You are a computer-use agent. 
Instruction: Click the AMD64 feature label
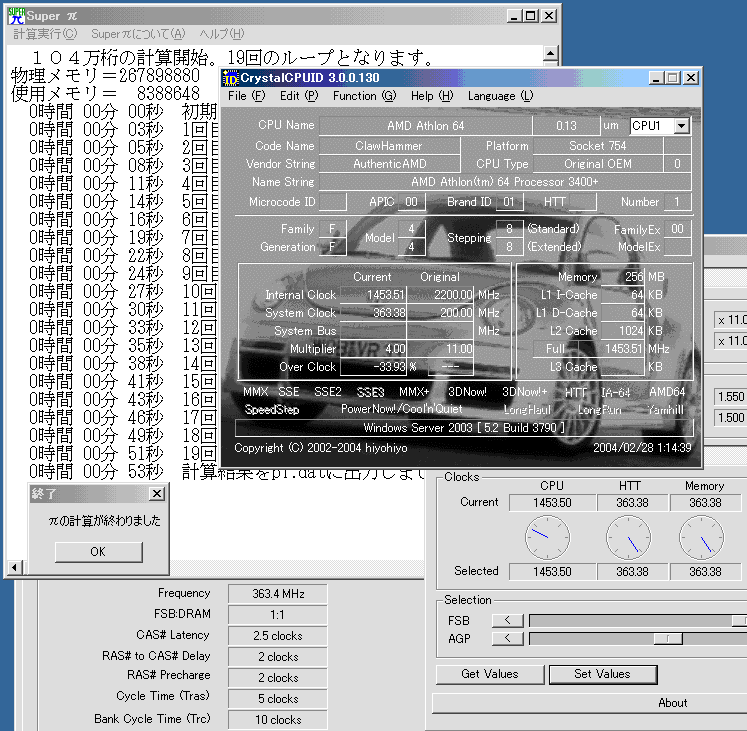[667, 392]
